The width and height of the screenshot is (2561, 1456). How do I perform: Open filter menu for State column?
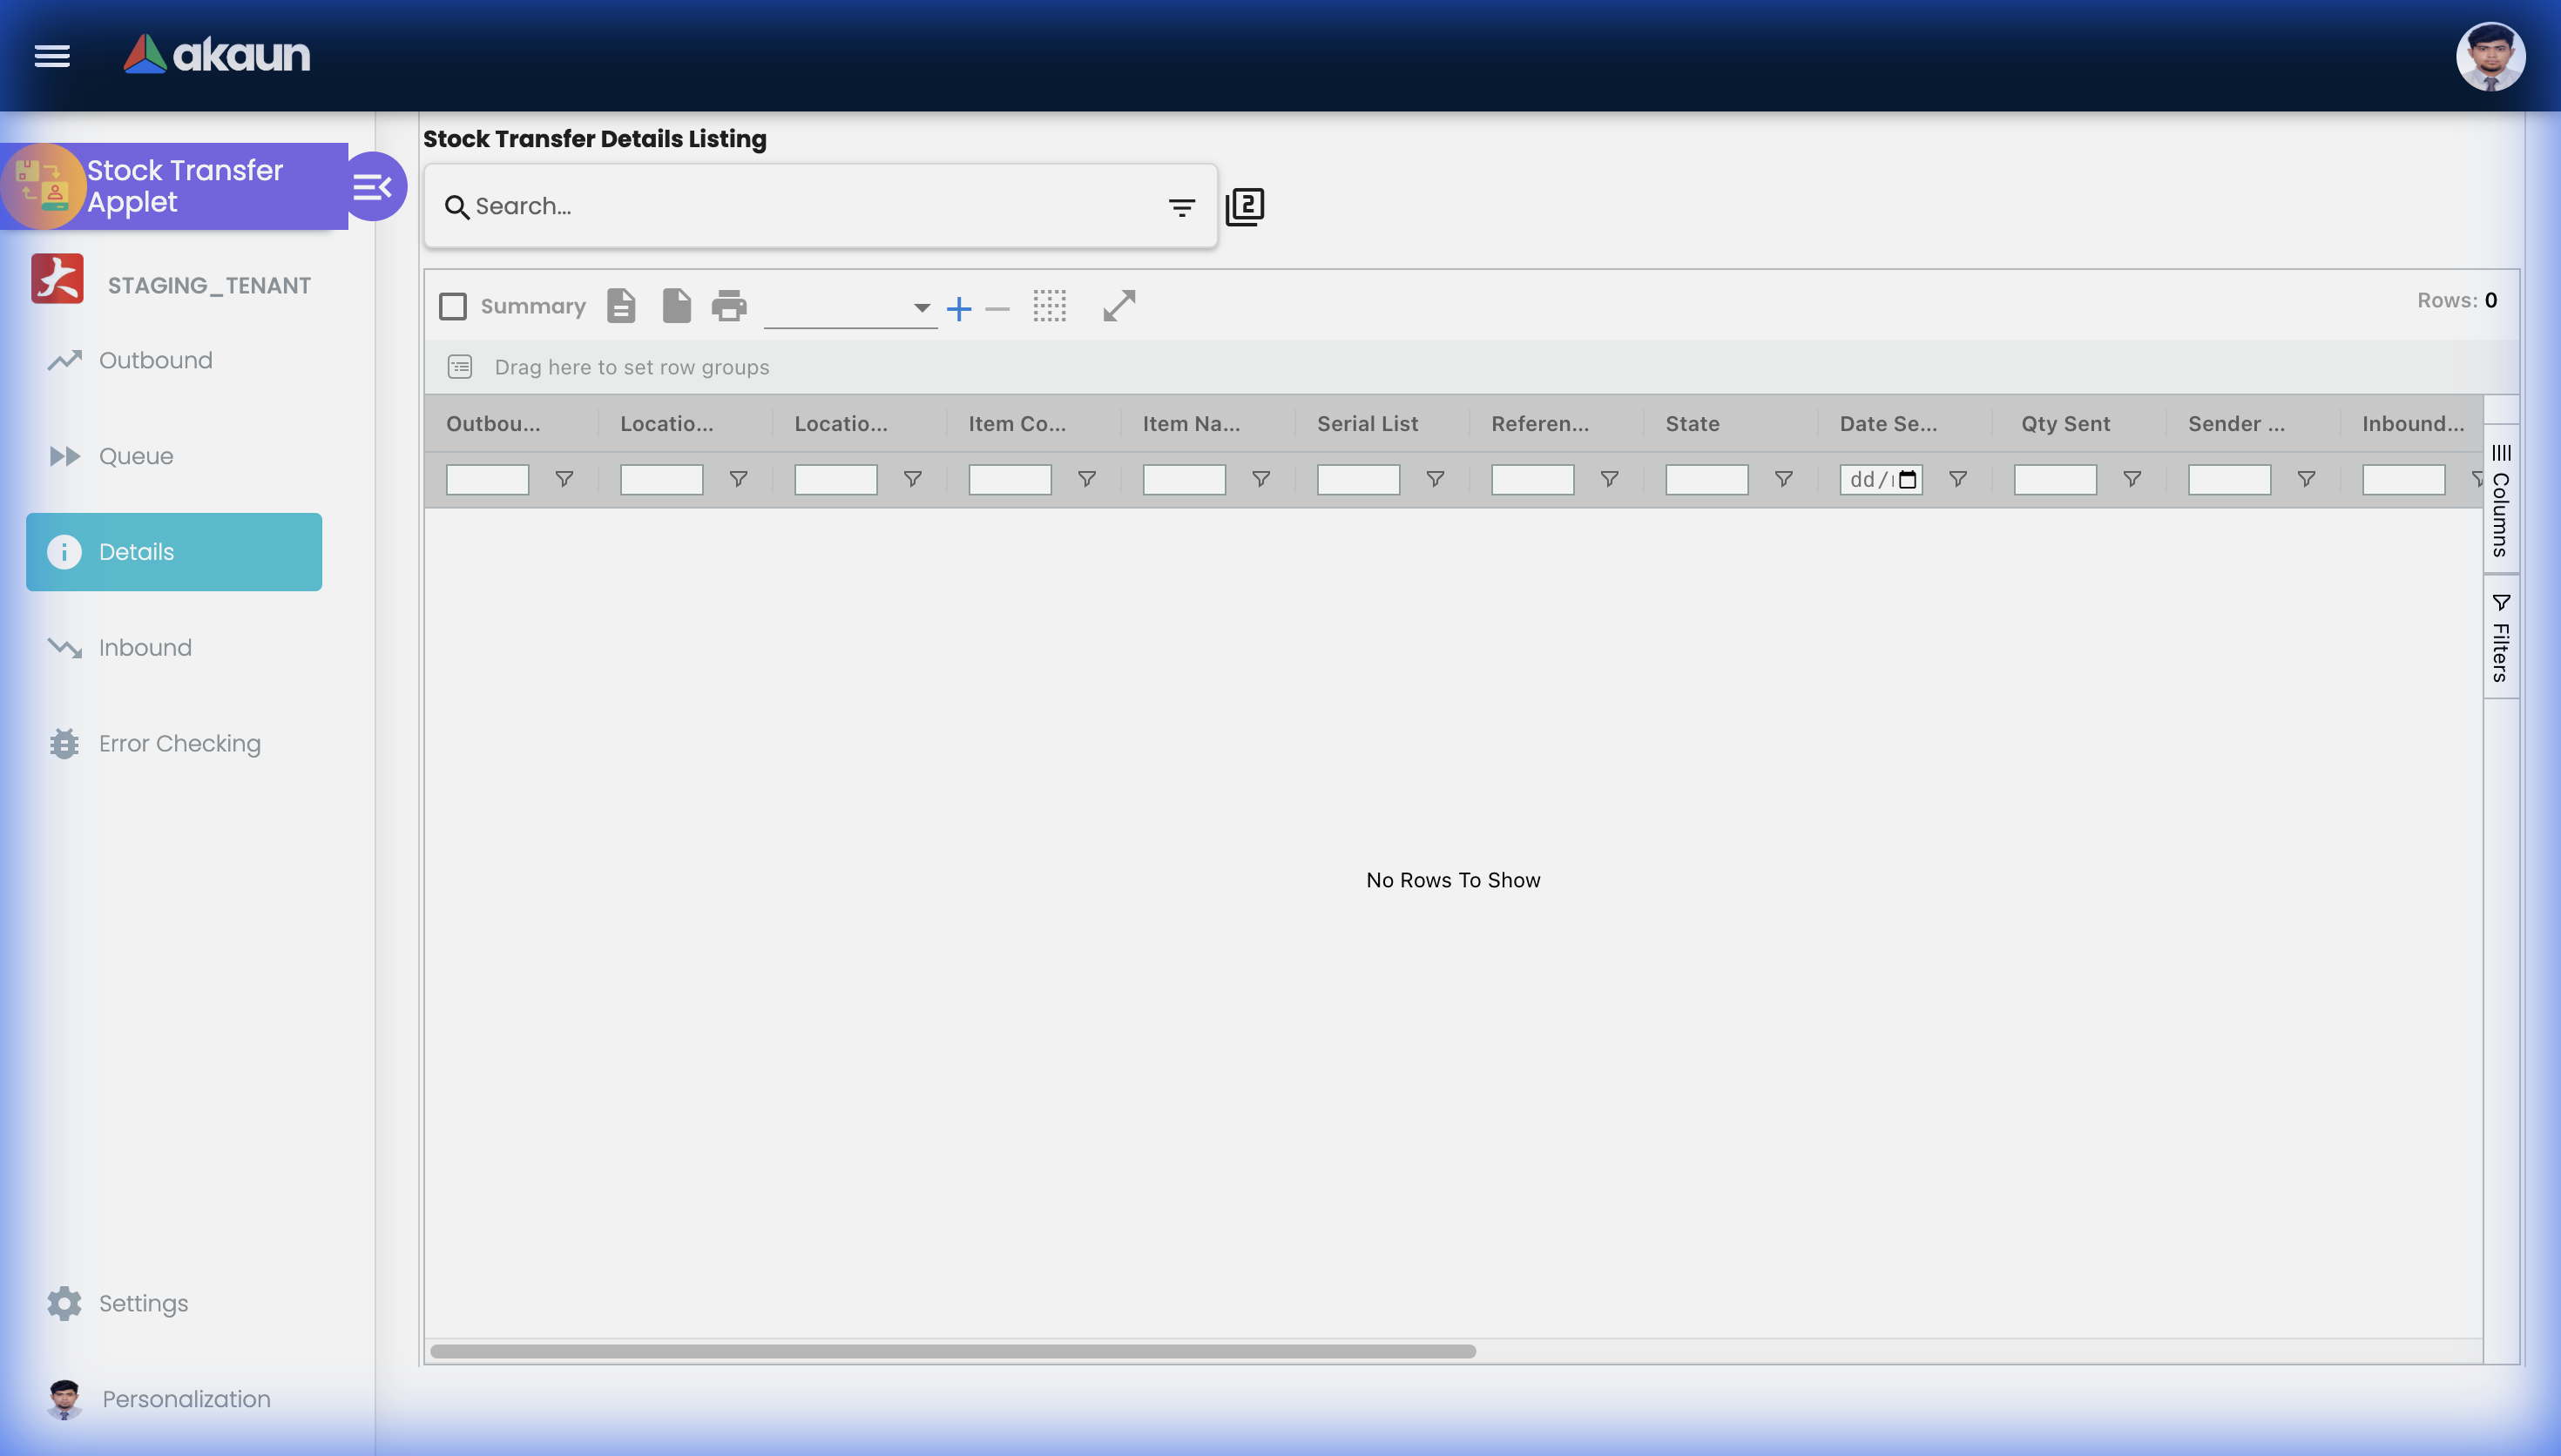pyautogui.click(x=1783, y=480)
